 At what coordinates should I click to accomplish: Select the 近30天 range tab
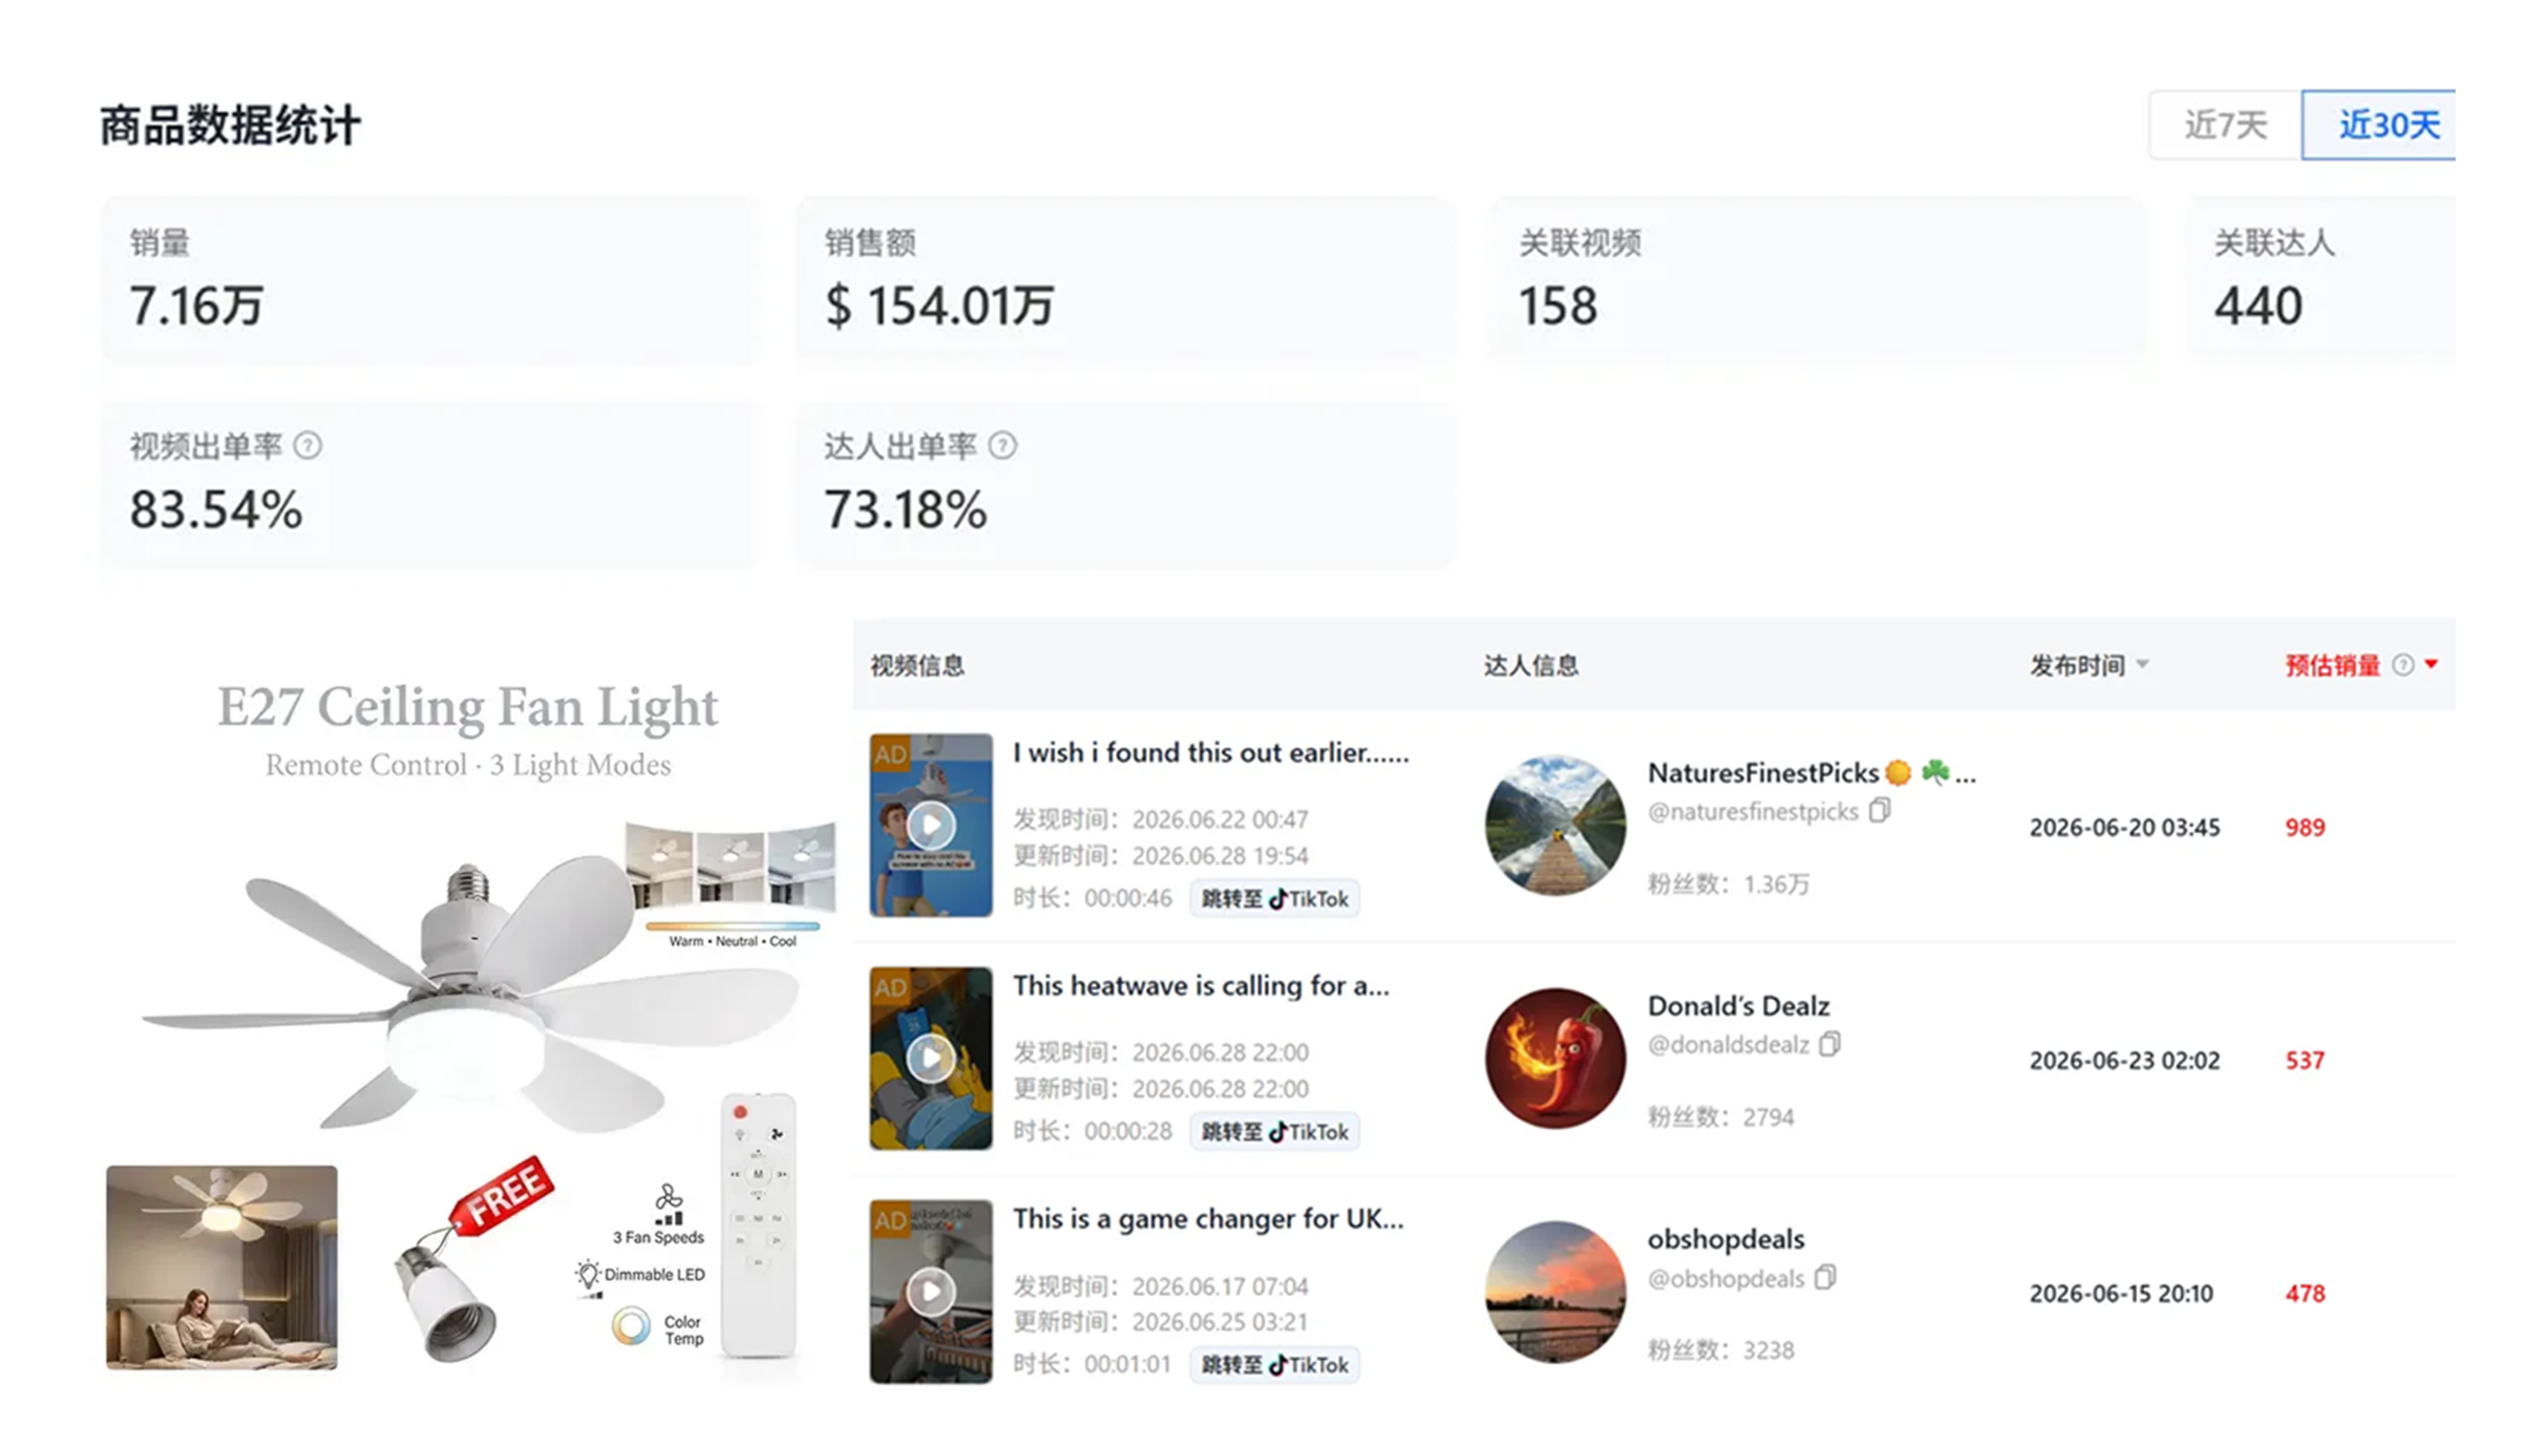tap(2379, 125)
